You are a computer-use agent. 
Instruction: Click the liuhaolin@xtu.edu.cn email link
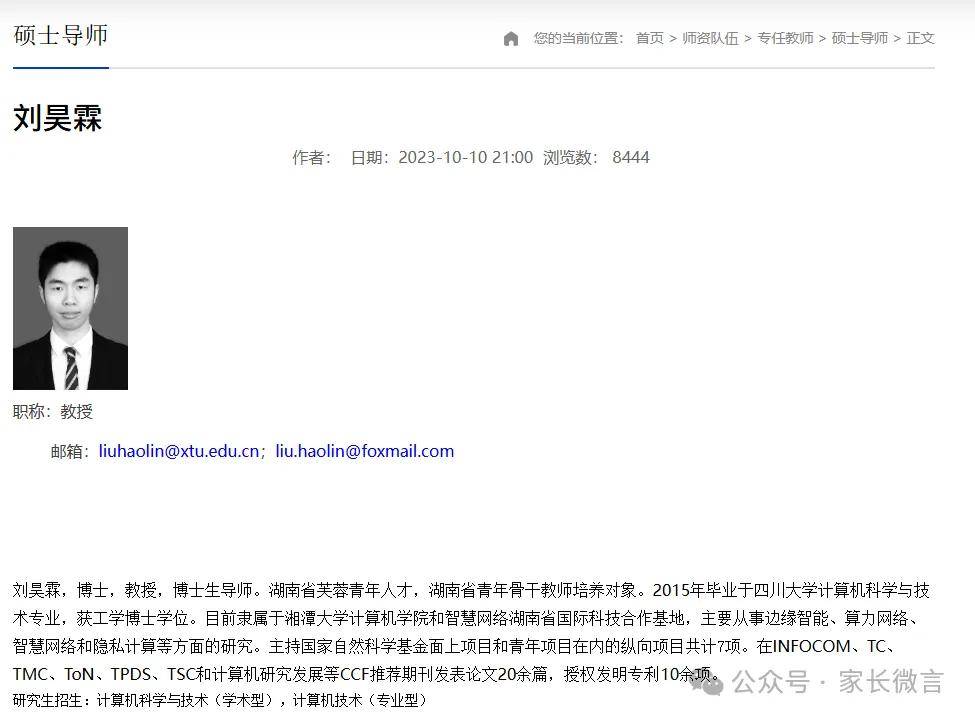pyautogui.click(x=178, y=451)
